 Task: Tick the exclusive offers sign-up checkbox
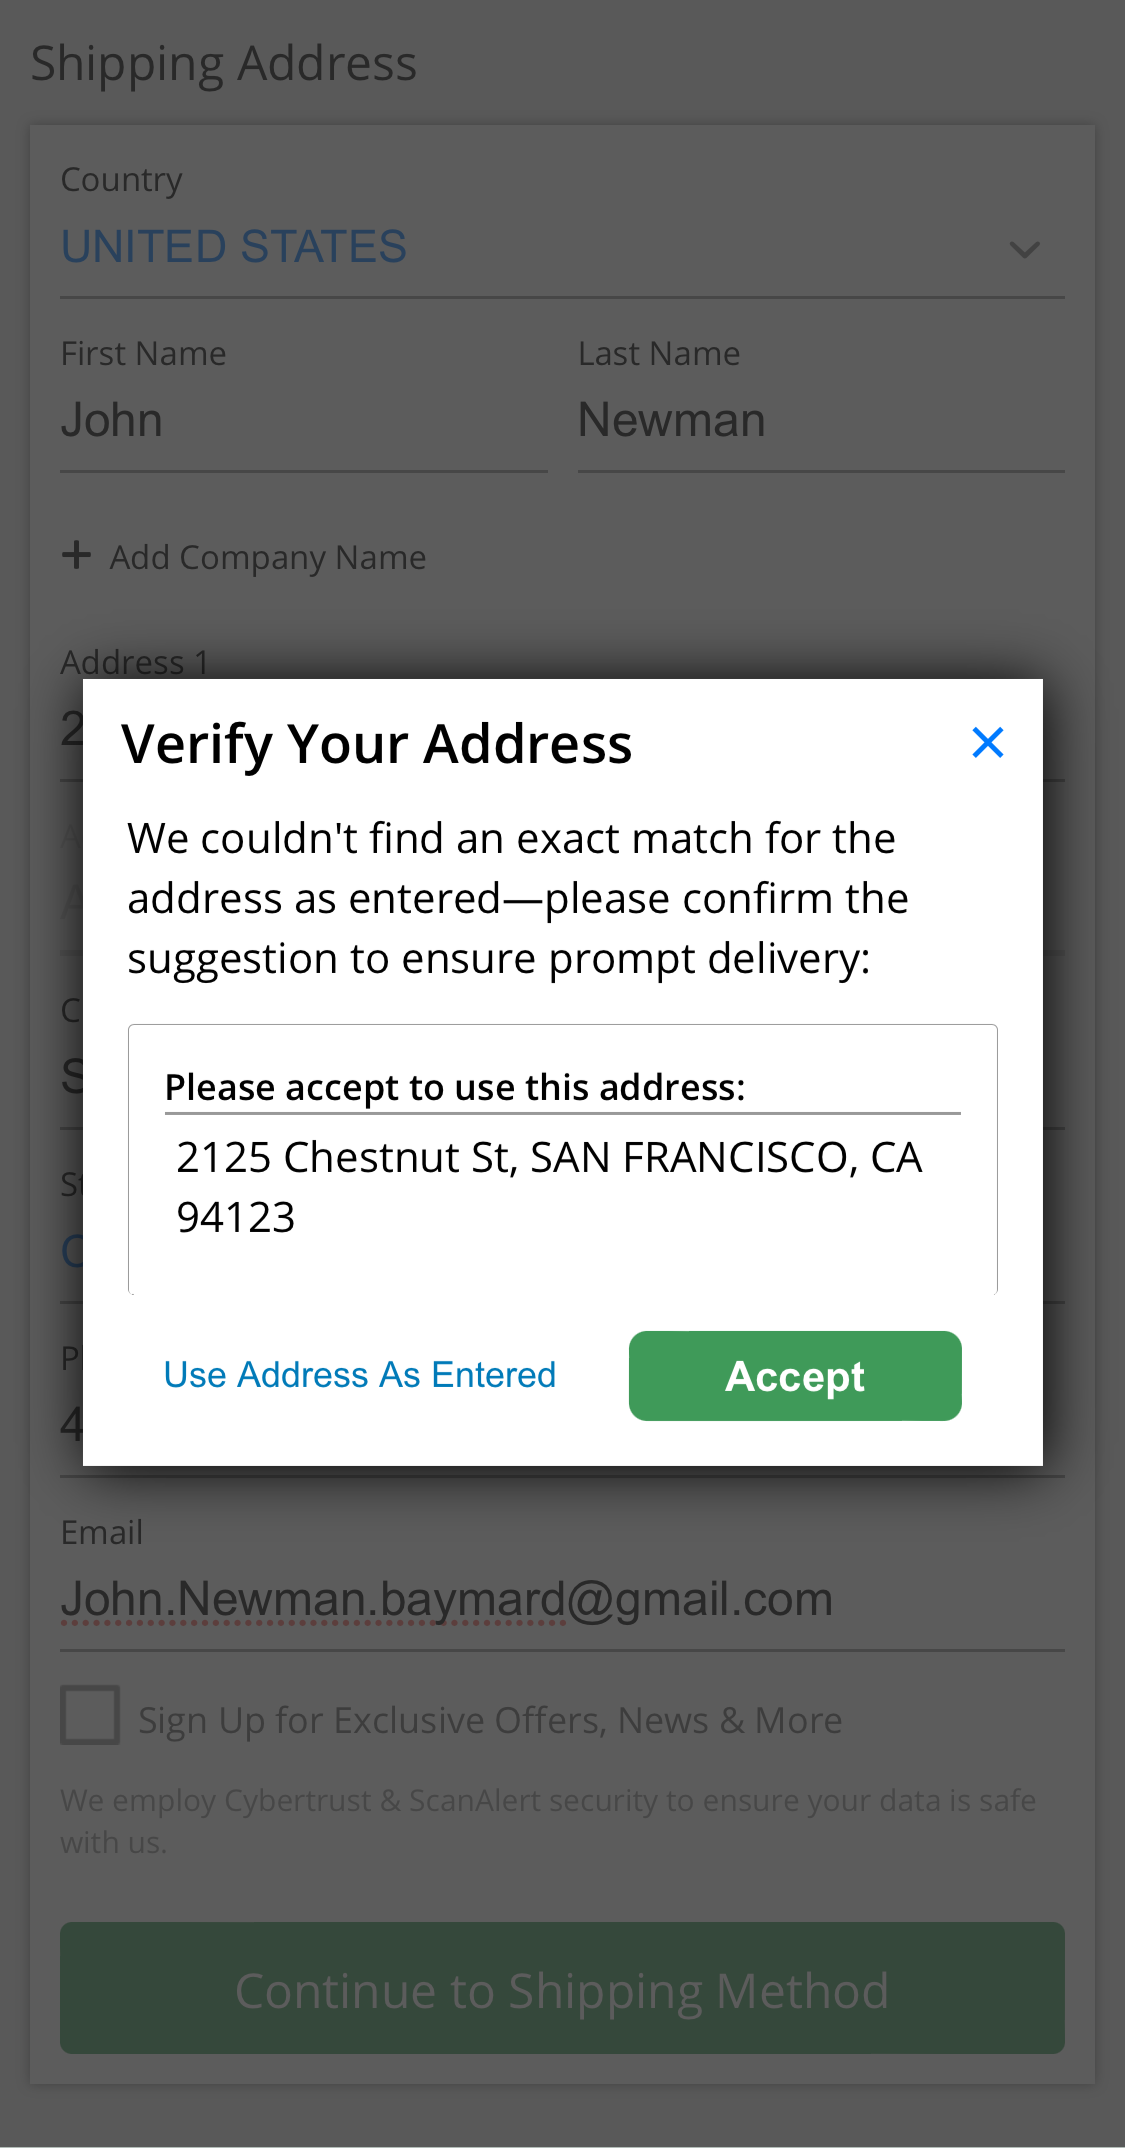coord(90,1715)
